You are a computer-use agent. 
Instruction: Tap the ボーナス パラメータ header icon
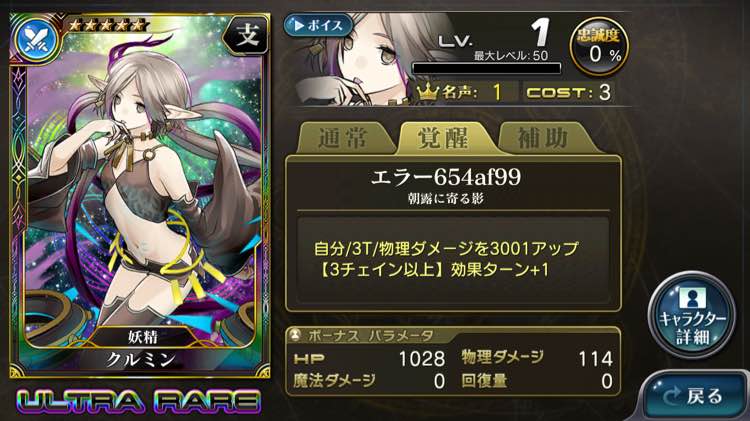(x=296, y=335)
